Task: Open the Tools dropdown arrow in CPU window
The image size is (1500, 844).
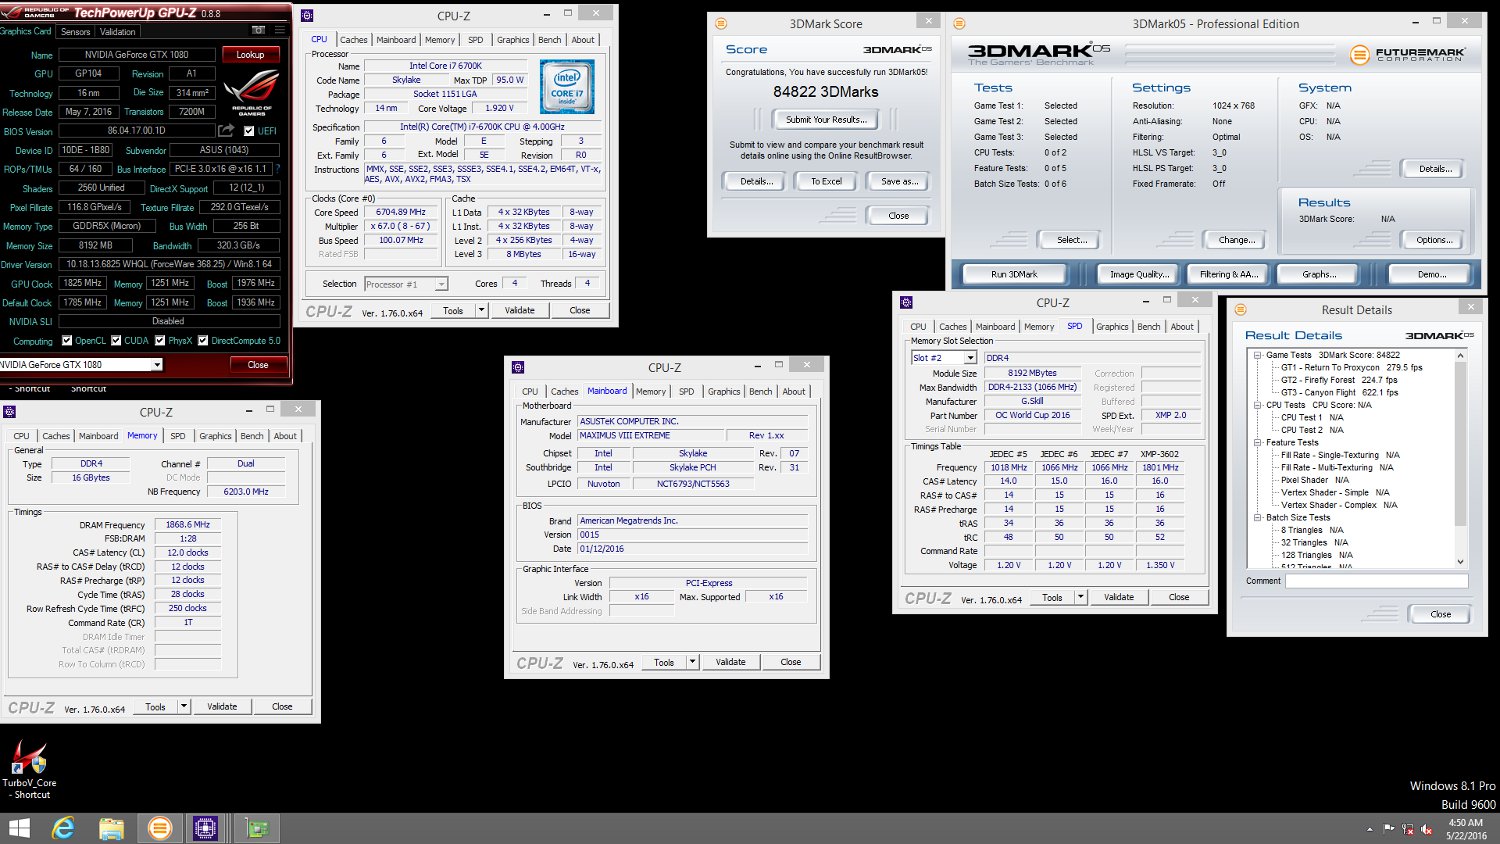Action: click(x=481, y=310)
